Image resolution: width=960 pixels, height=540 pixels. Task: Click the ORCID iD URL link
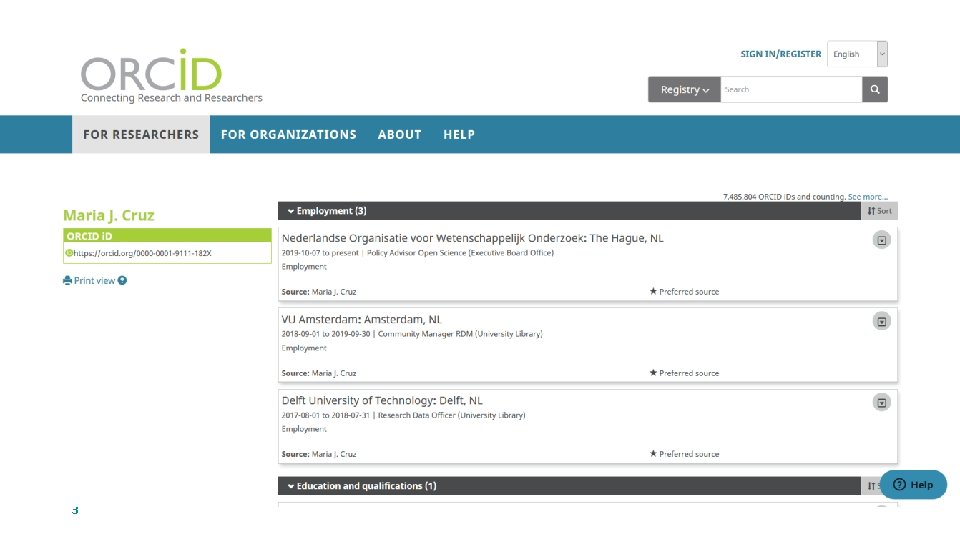pyautogui.click(x=143, y=253)
